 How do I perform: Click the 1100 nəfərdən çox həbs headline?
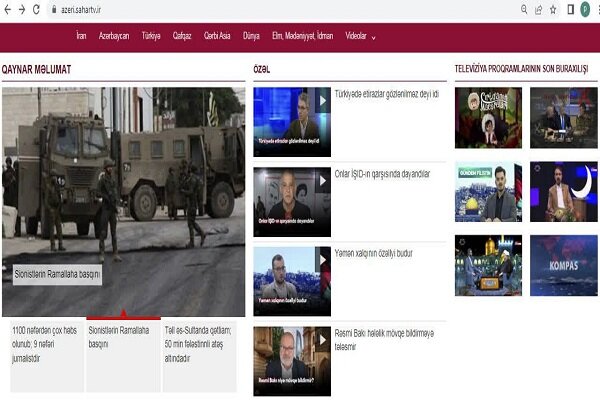pos(43,343)
